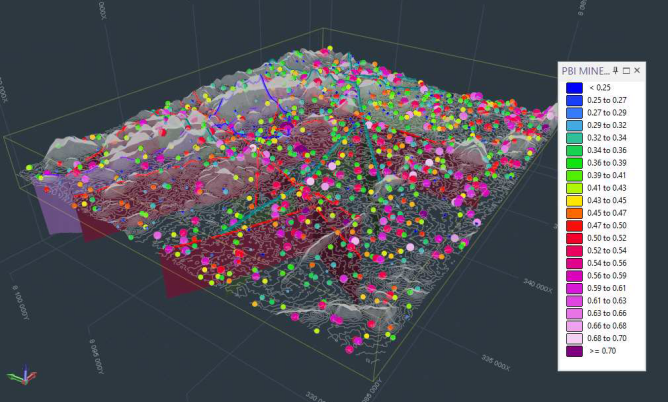Pick the swatch for 0.29 to 0.32
This screenshot has width=668, height=402.
[574, 125]
